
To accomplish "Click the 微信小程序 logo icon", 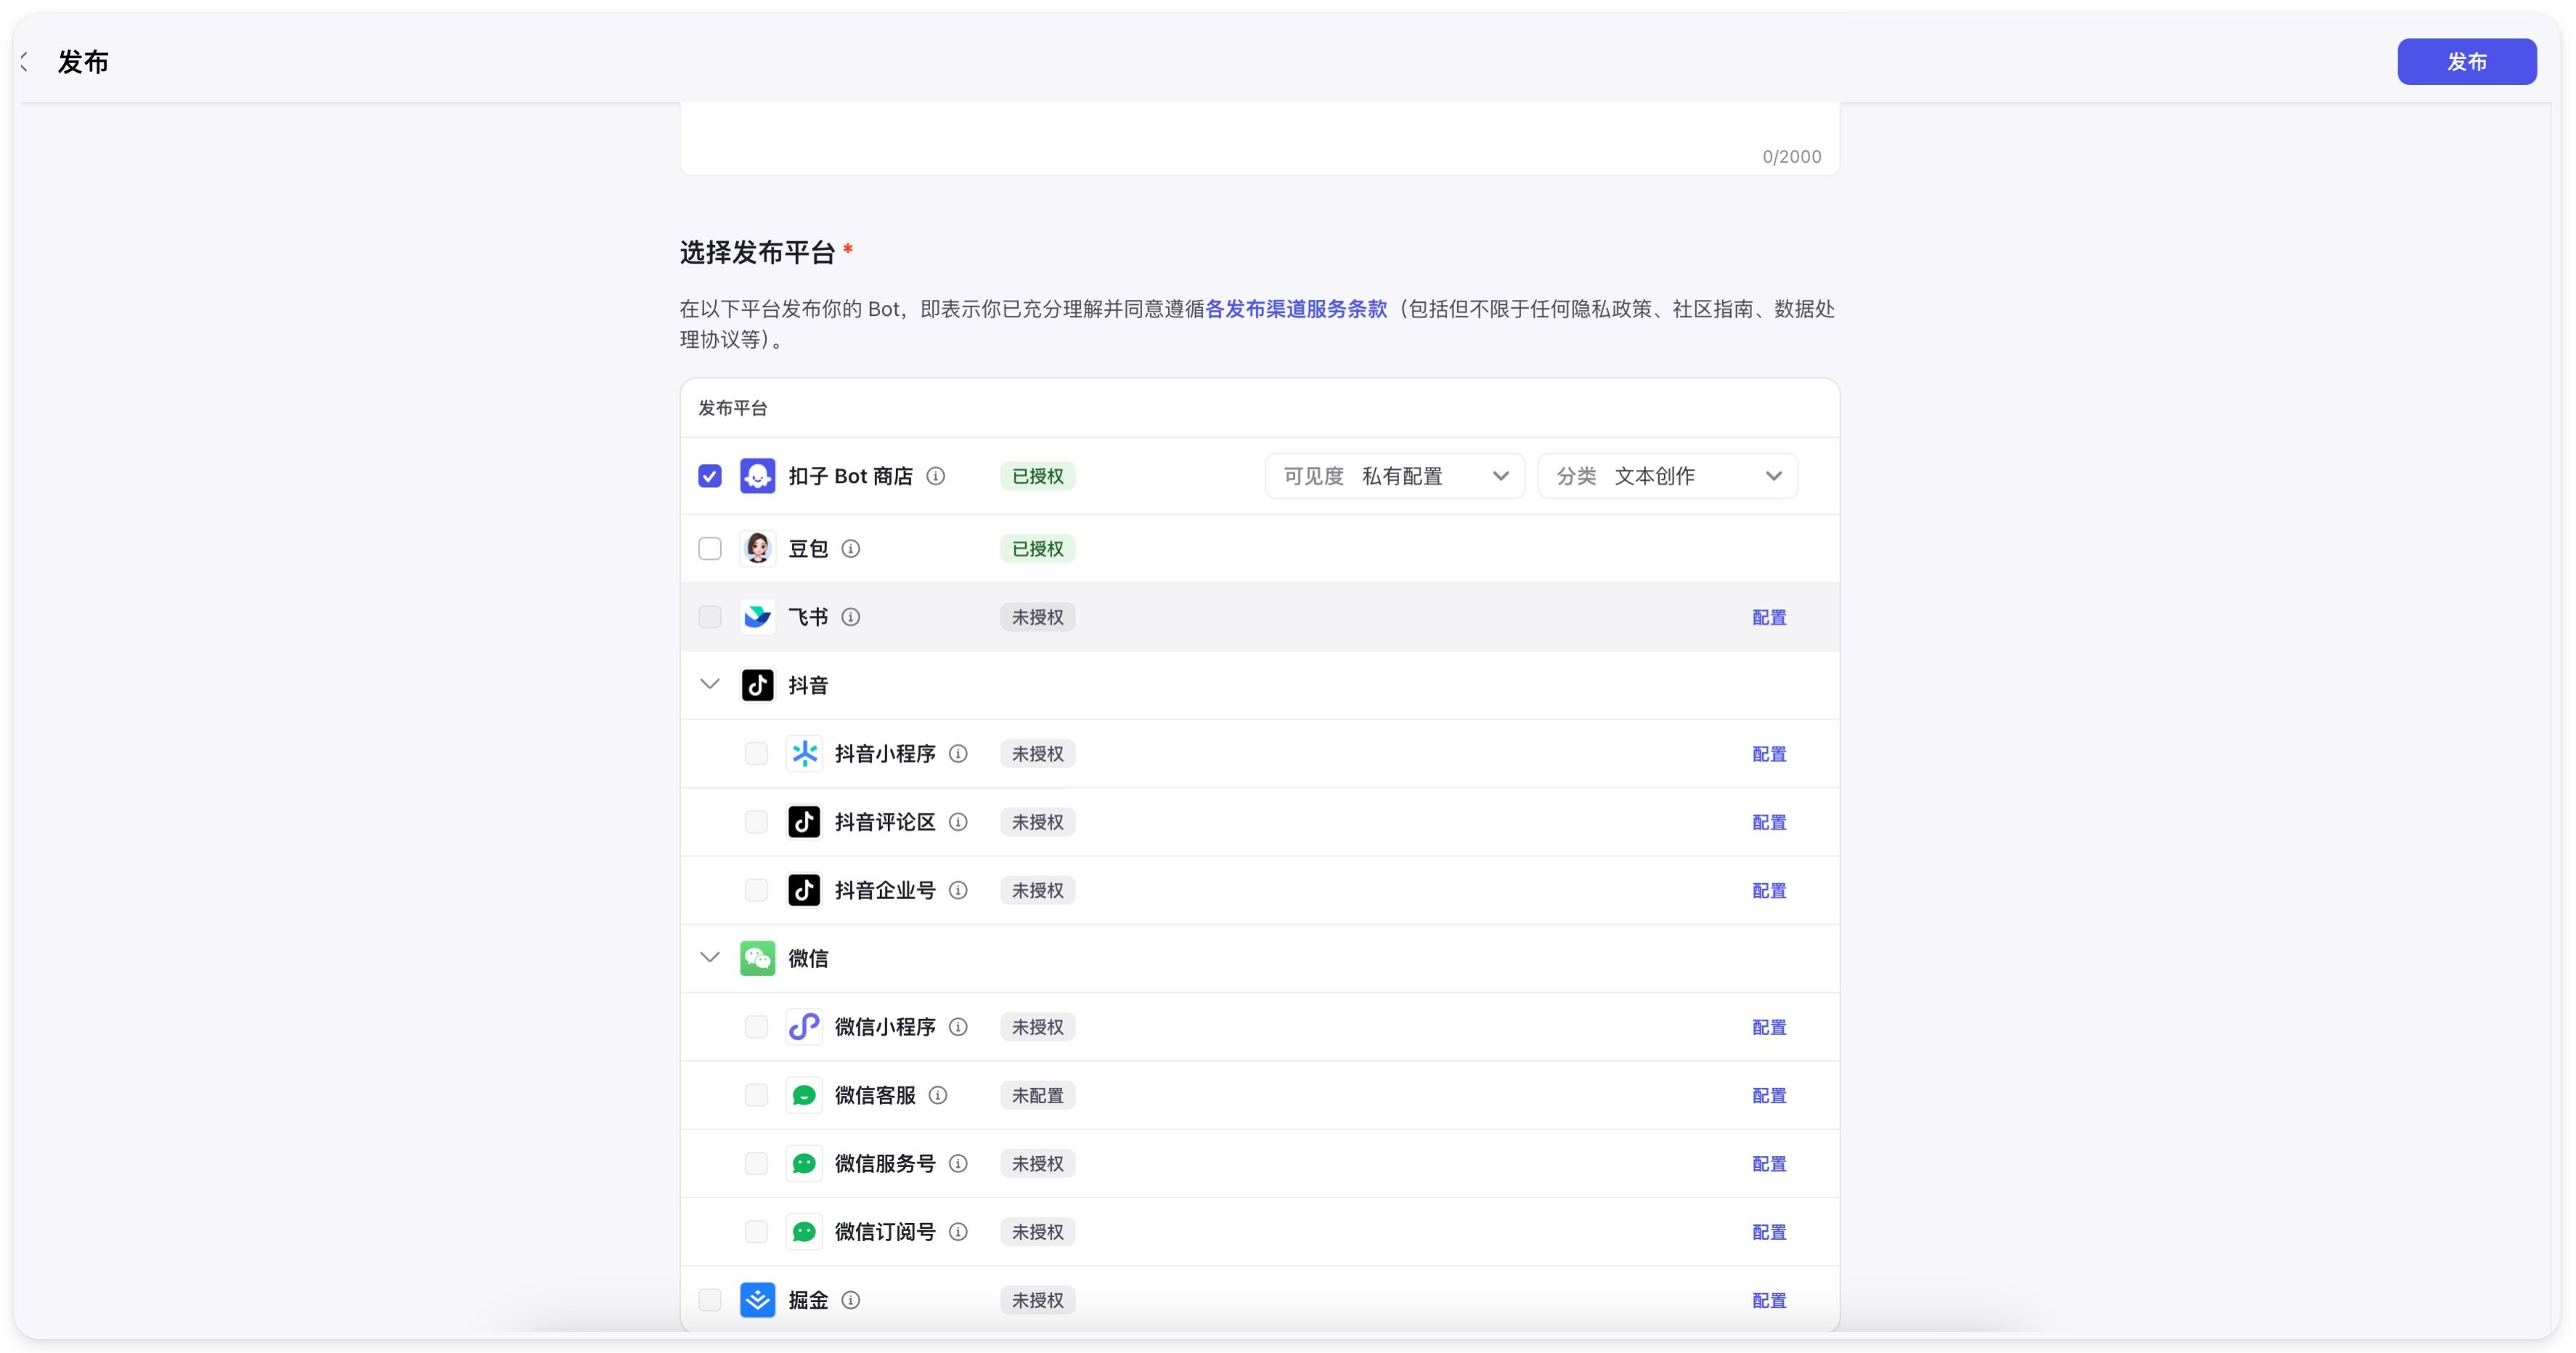I will 804,1027.
